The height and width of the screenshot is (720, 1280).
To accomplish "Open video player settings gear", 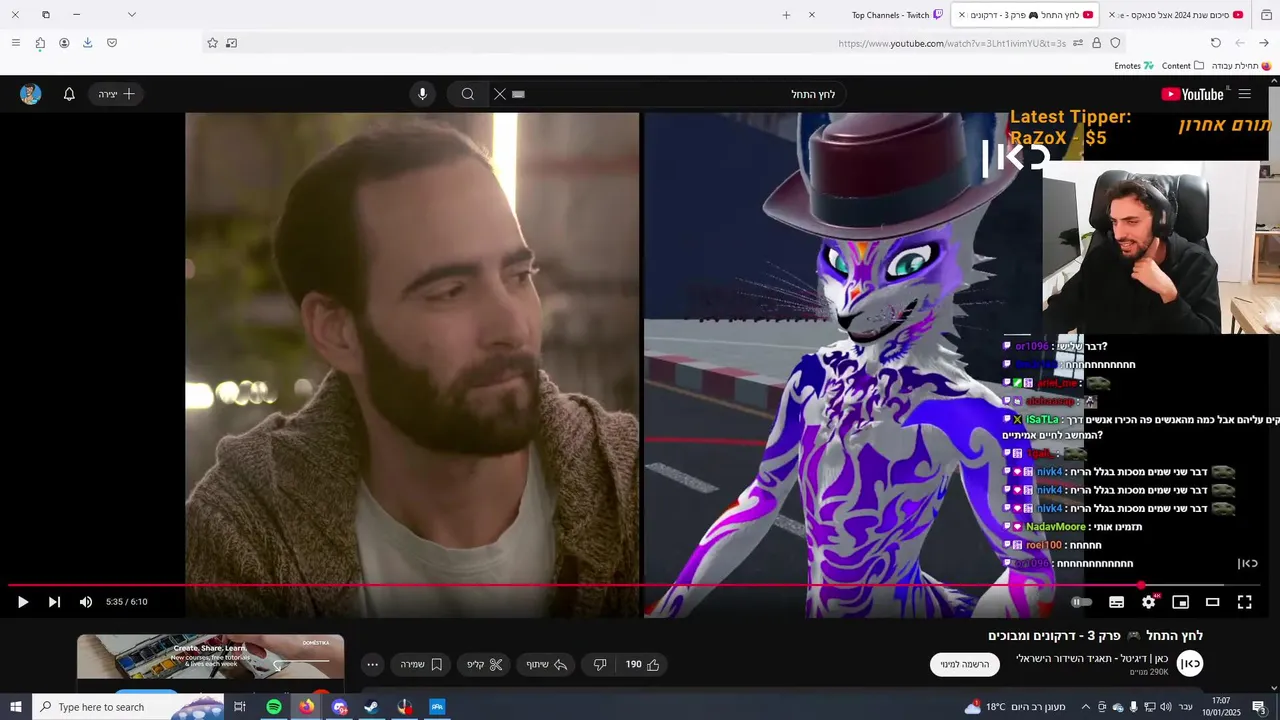I will [1149, 602].
